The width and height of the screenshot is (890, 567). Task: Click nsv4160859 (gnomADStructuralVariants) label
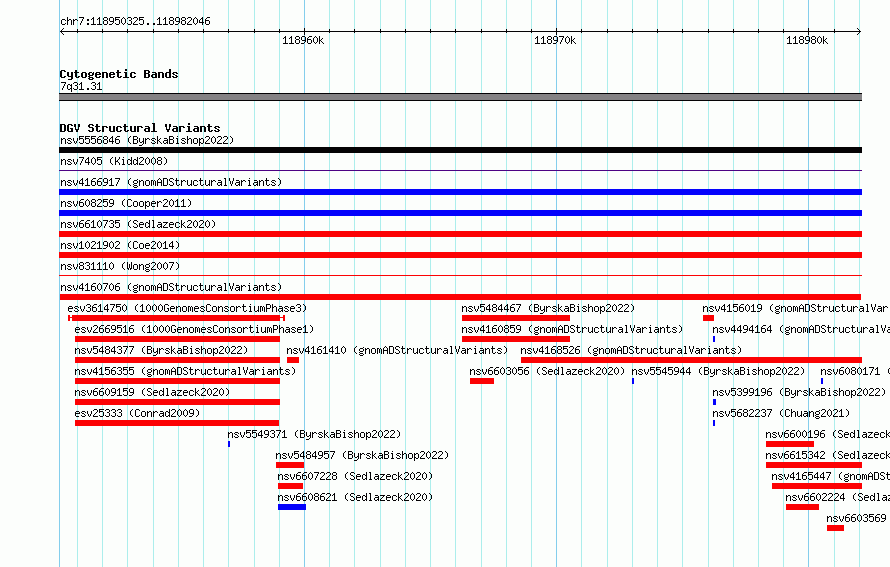(x=572, y=329)
